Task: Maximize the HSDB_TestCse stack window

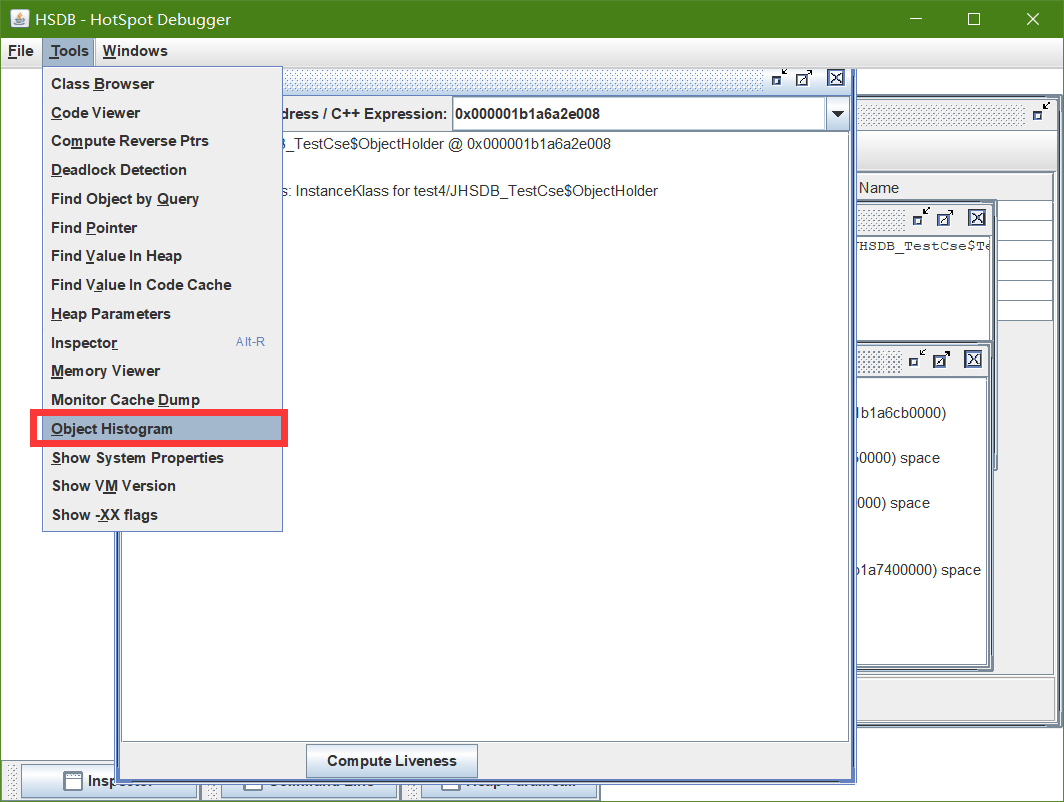Action: click(945, 218)
